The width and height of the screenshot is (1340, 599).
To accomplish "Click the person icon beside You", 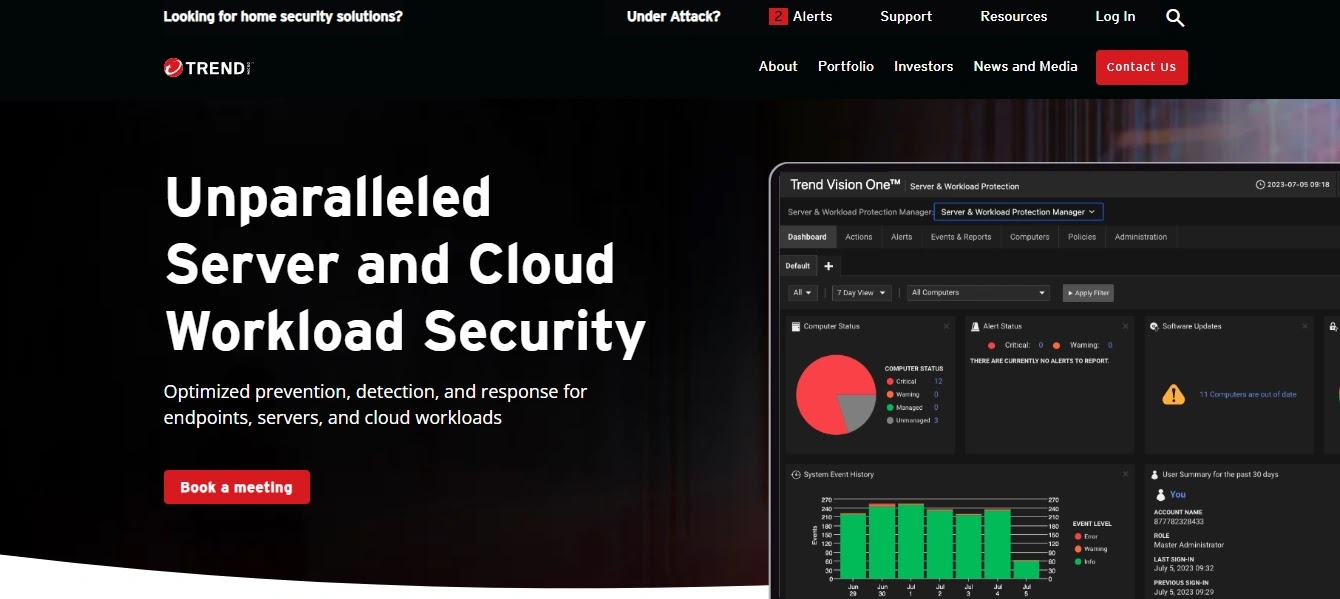I will click(1160, 494).
